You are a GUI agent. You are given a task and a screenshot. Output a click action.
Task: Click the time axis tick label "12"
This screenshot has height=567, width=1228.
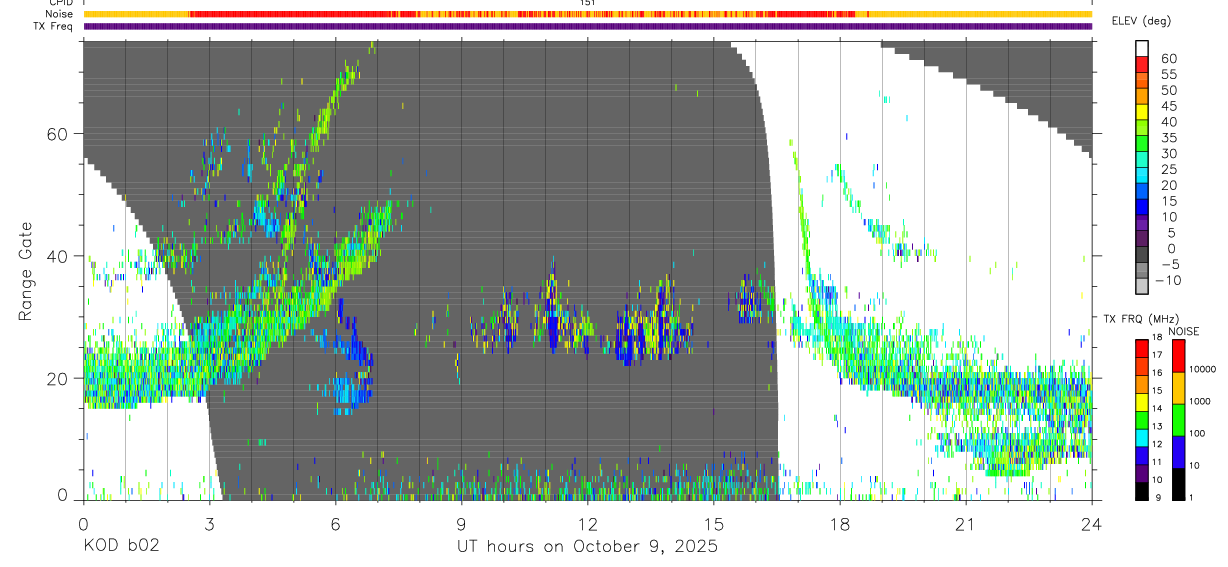point(587,523)
